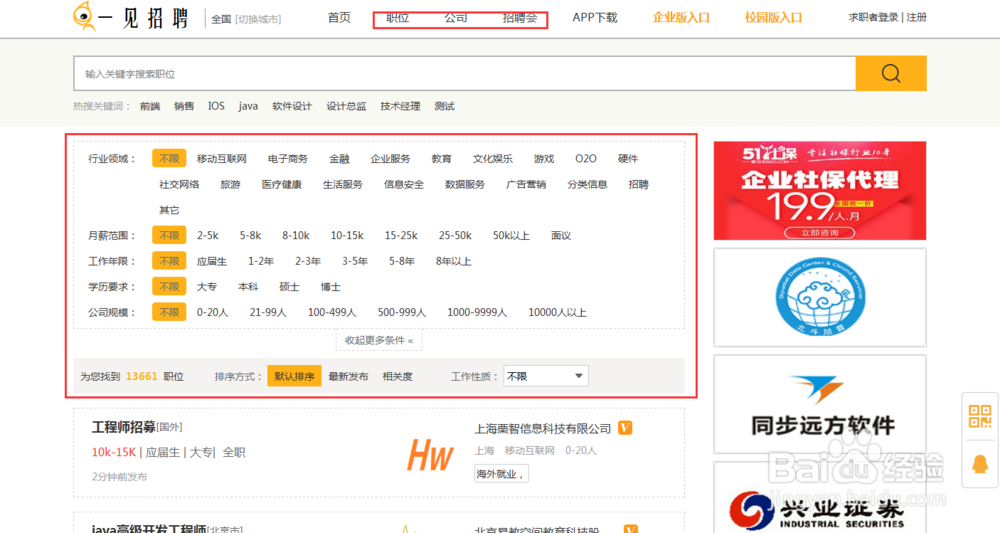Image resolution: width=1000 pixels, height=533 pixels.
Task: Go to 首页 in navigation
Action: pyautogui.click(x=339, y=18)
